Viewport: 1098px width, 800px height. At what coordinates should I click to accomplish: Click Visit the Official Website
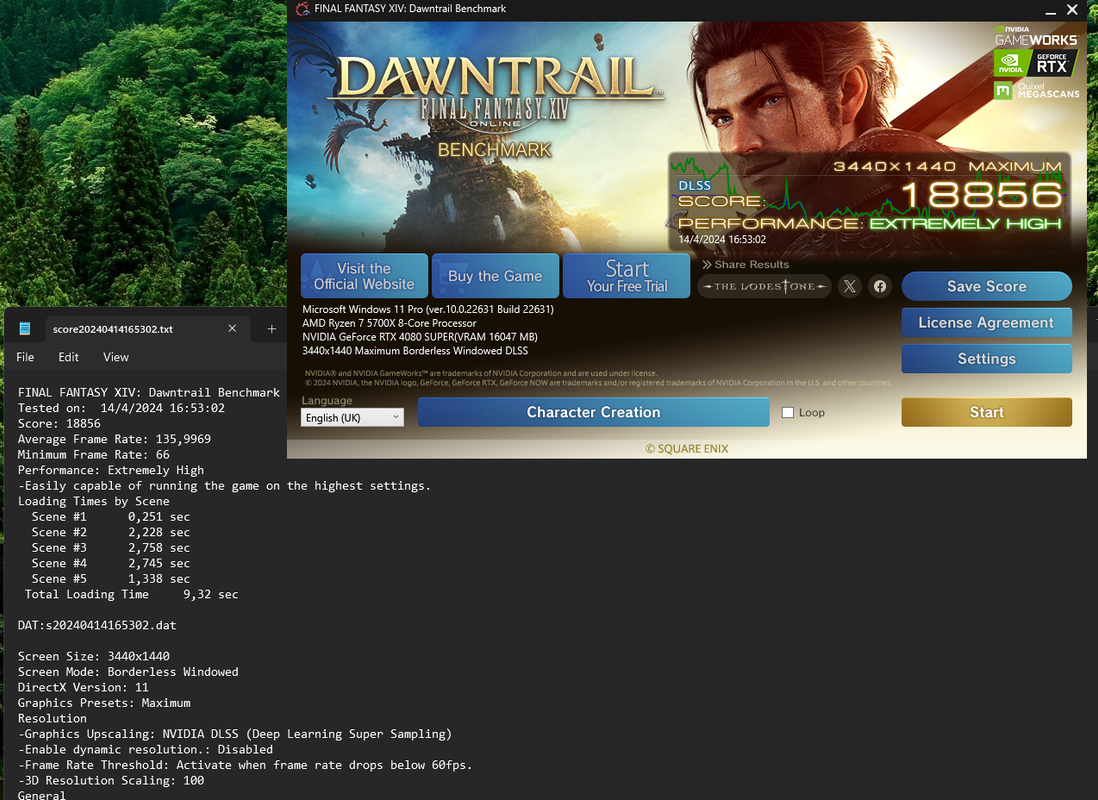tap(364, 276)
